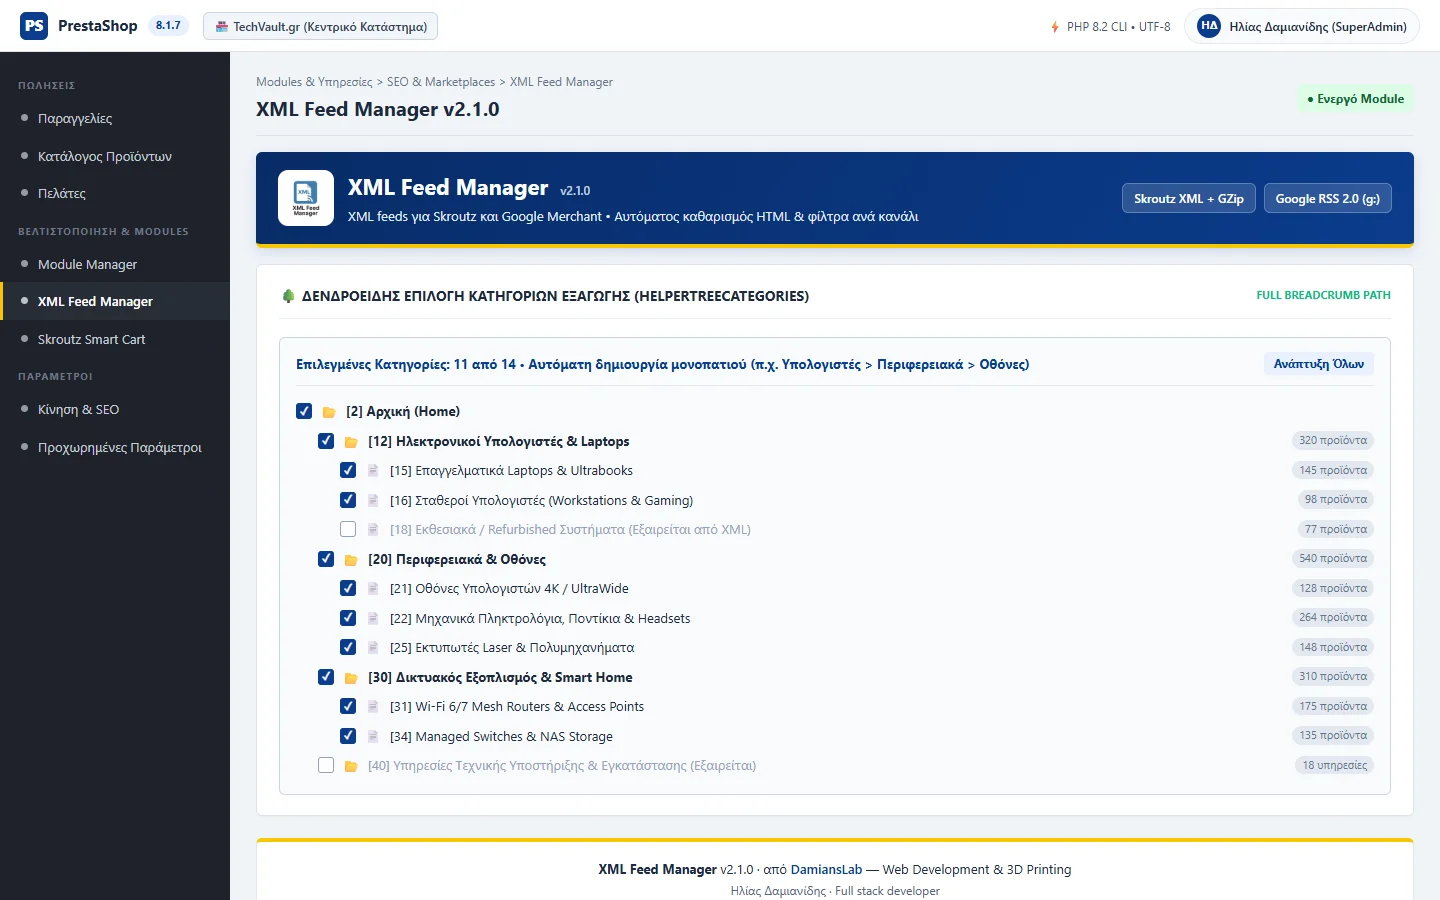Viewport: 1440px width, 900px height.
Task: Click the tree icon beside ΔΕΝΔΡΟΕΙΔΗΣ ΕΠΙΛΟΓΗ heading
Action: coord(288,296)
